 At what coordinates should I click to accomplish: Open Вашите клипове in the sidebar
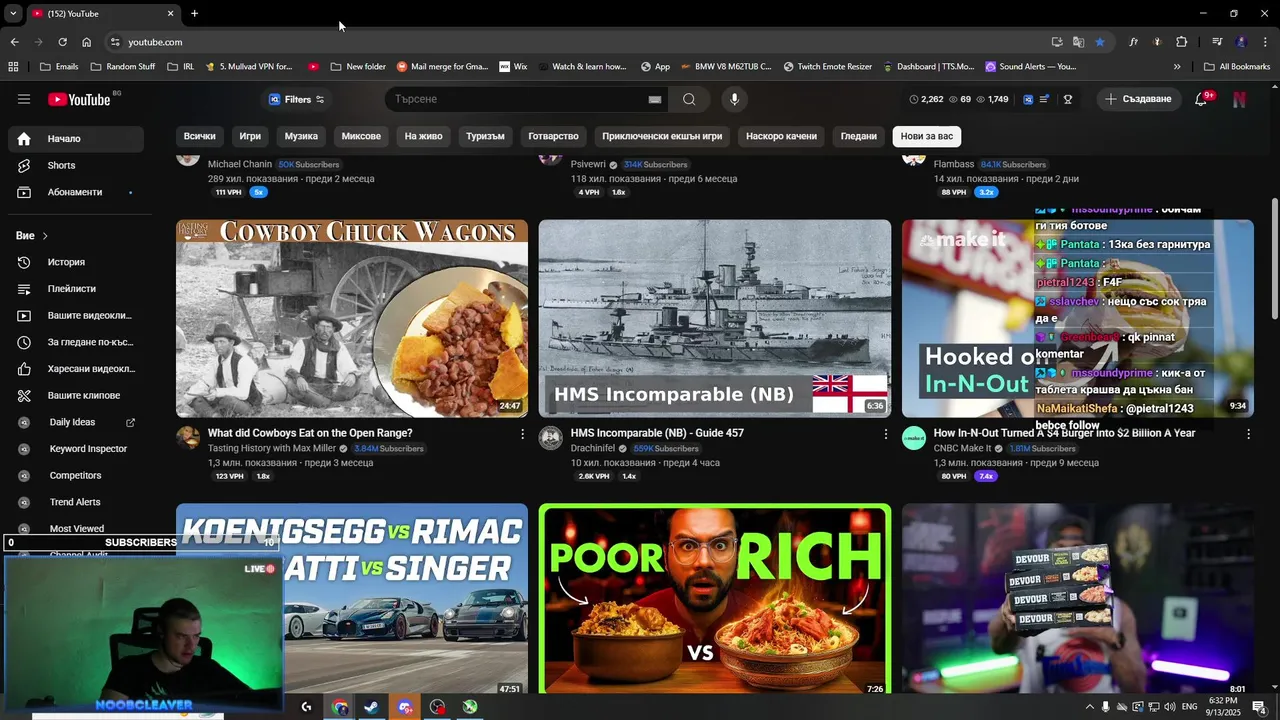click(x=76, y=395)
